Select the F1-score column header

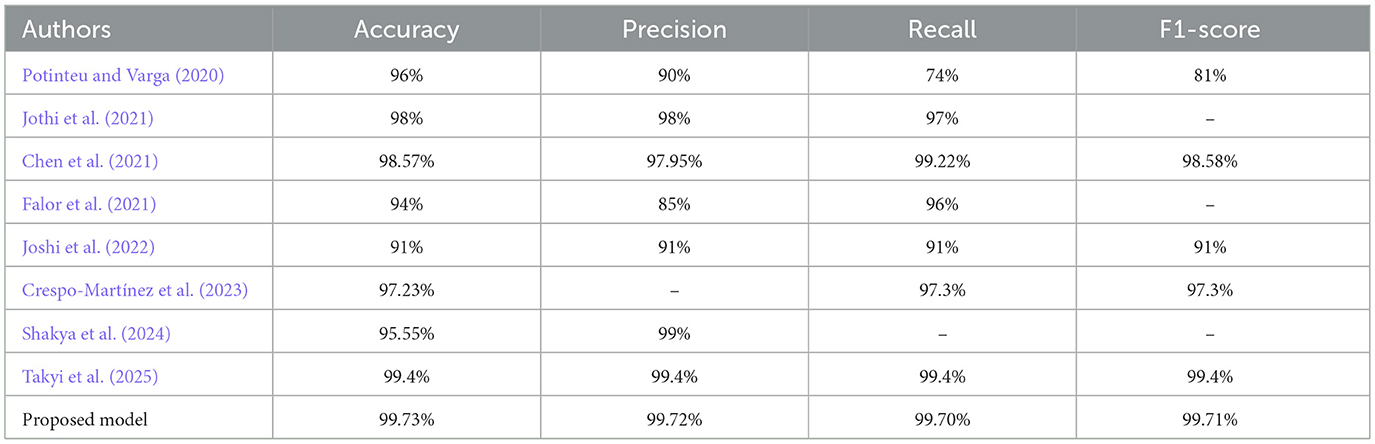coord(1210,30)
